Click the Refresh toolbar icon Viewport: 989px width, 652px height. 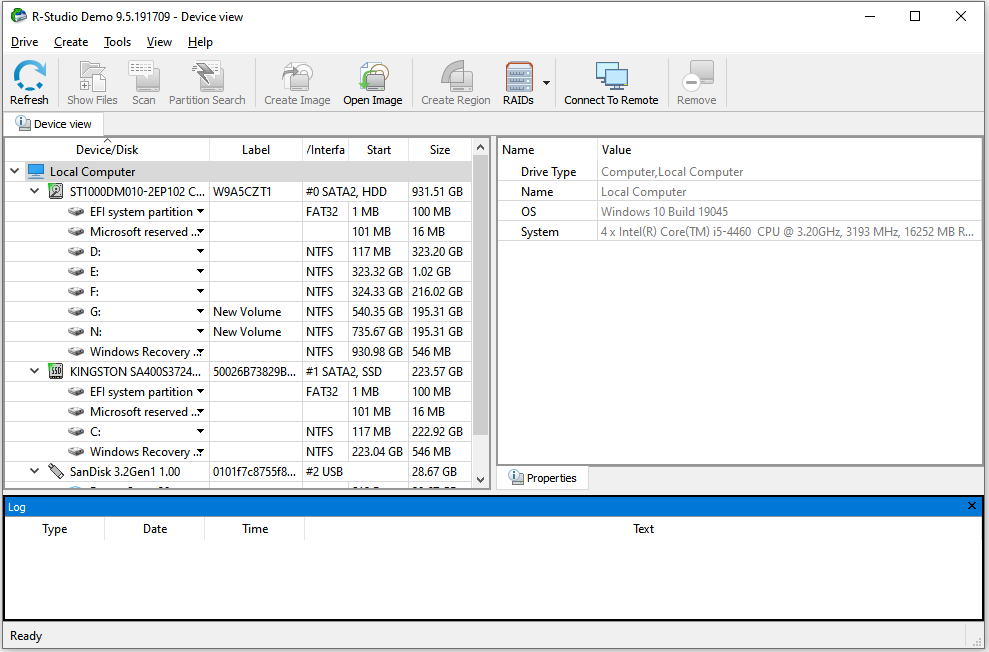29,82
